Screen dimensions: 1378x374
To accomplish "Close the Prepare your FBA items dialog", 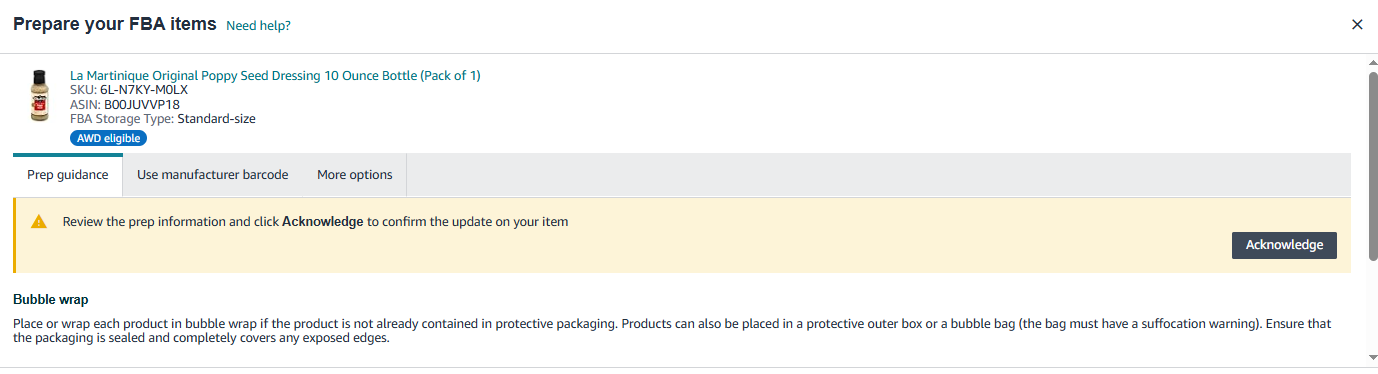I will [x=1357, y=24].
